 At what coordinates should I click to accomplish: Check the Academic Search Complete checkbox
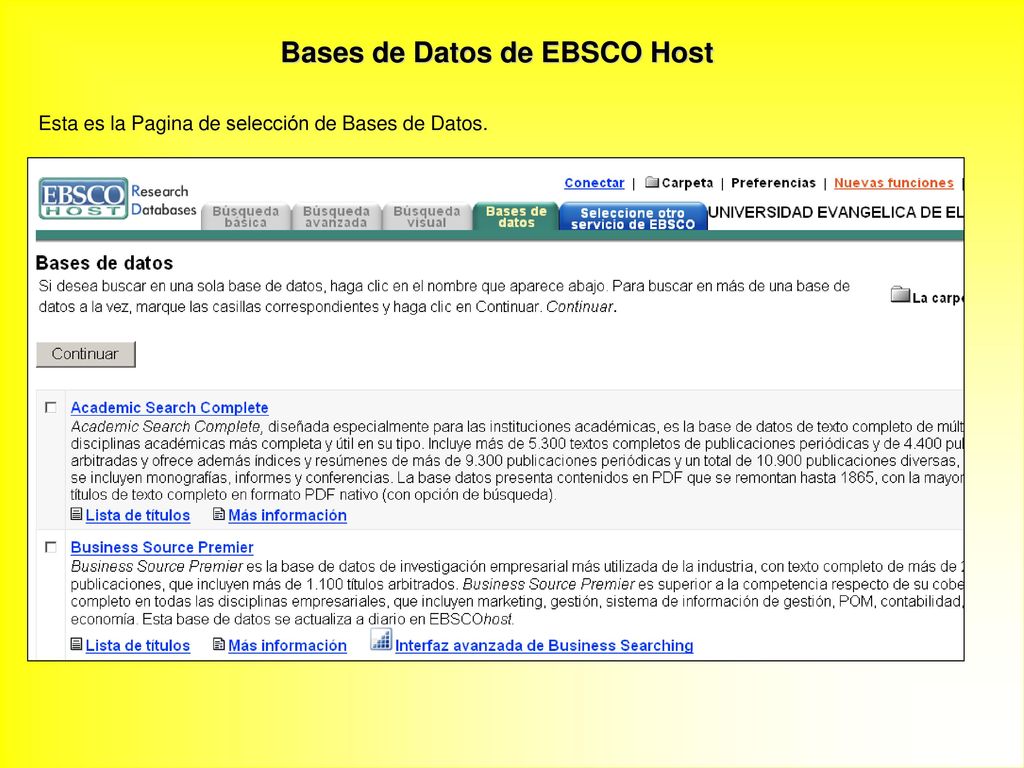tap(50, 408)
